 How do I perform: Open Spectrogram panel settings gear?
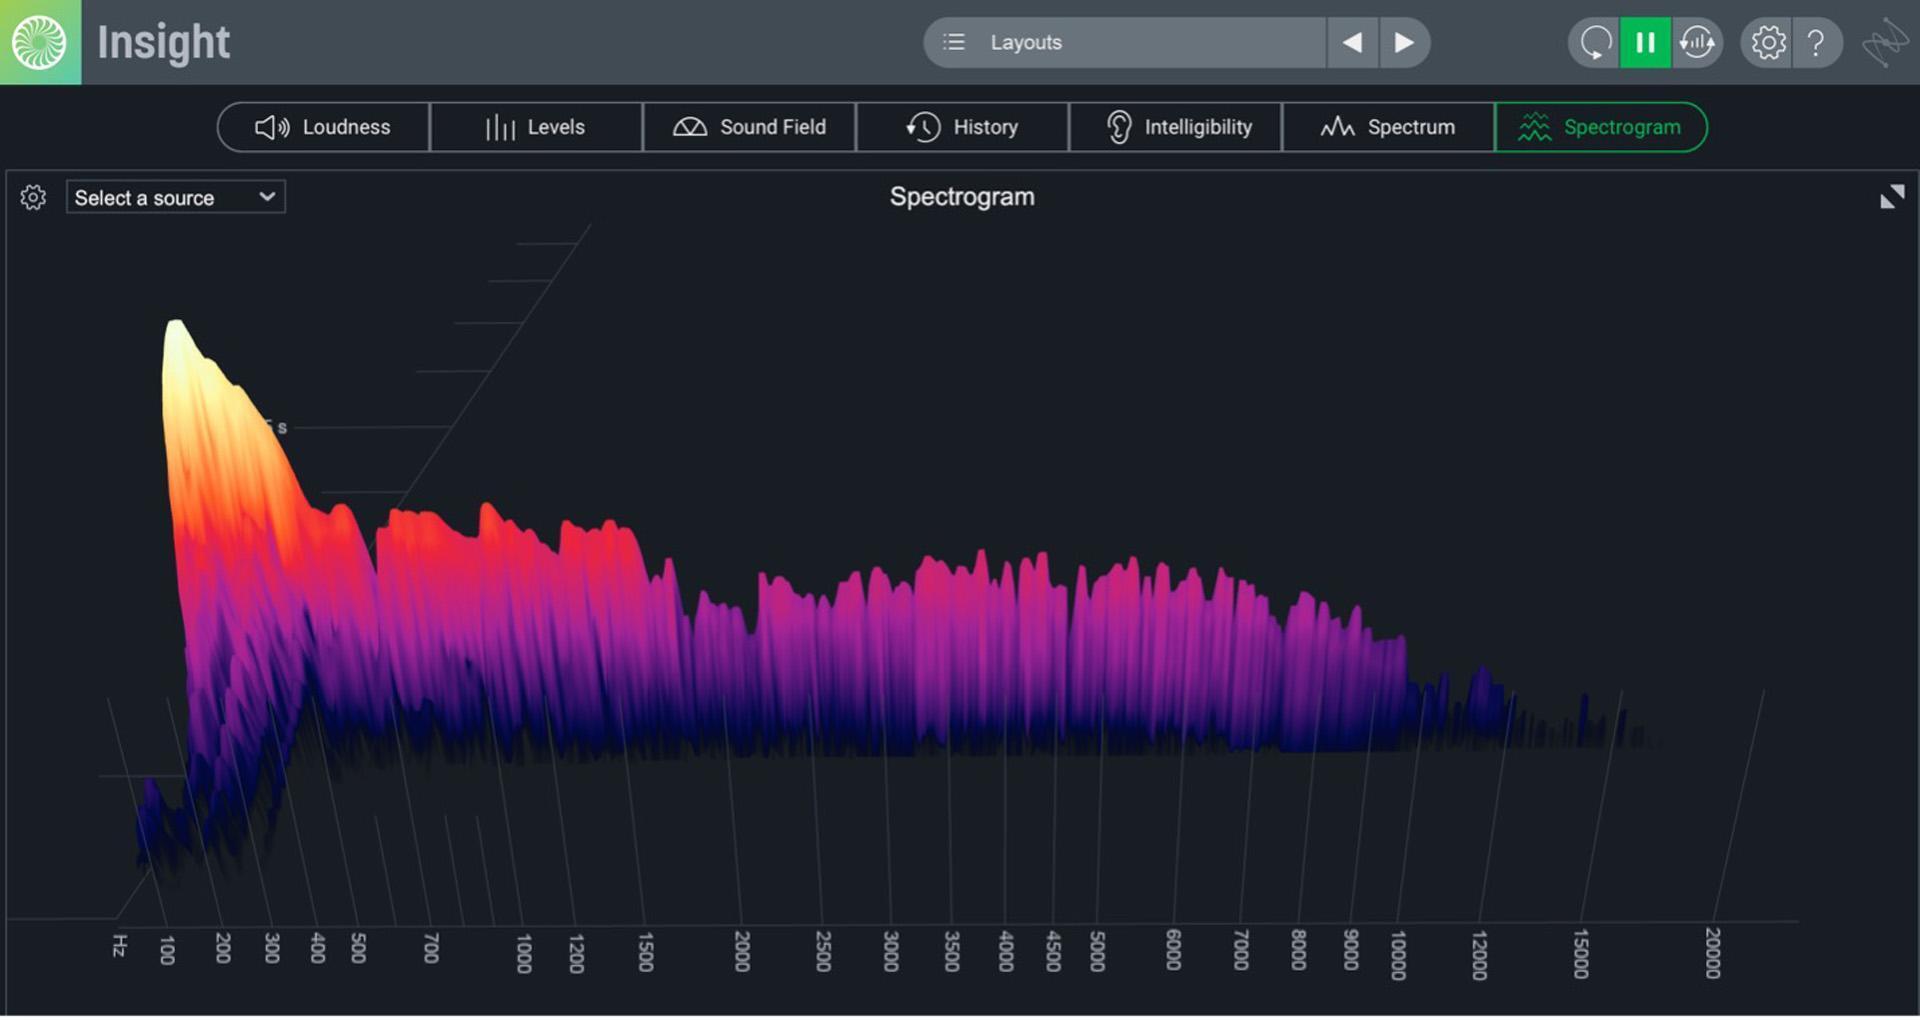[x=33, y=197]
